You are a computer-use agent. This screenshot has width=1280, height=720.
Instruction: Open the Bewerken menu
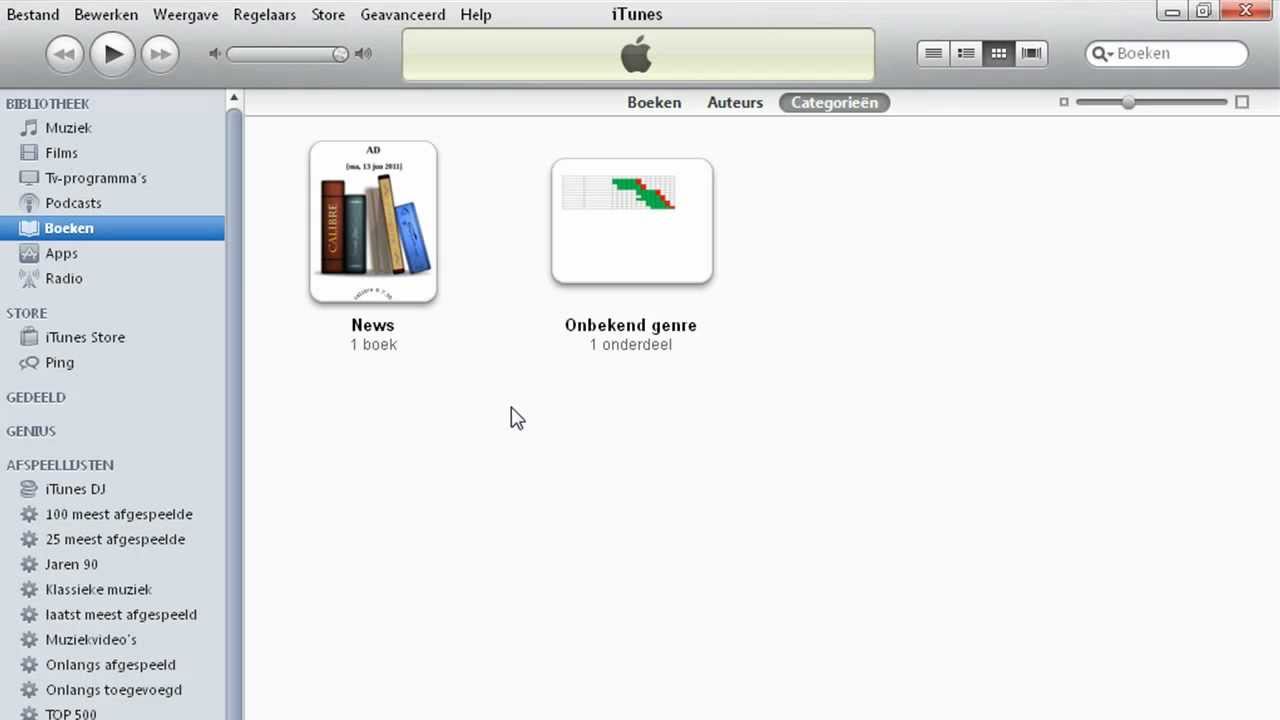click(106, 14)
